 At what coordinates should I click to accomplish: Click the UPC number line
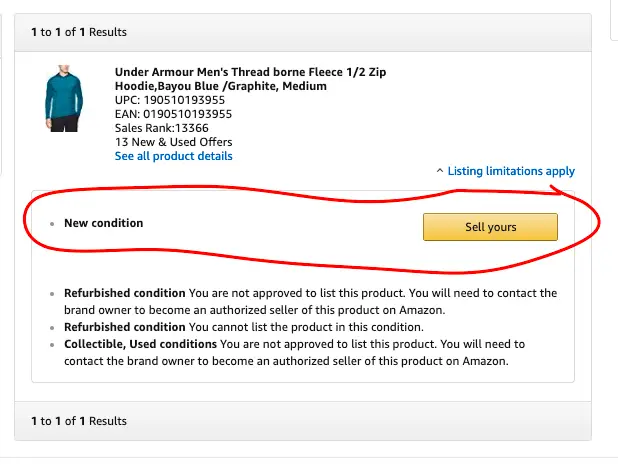pyautogui.click(x=169, y=100)
